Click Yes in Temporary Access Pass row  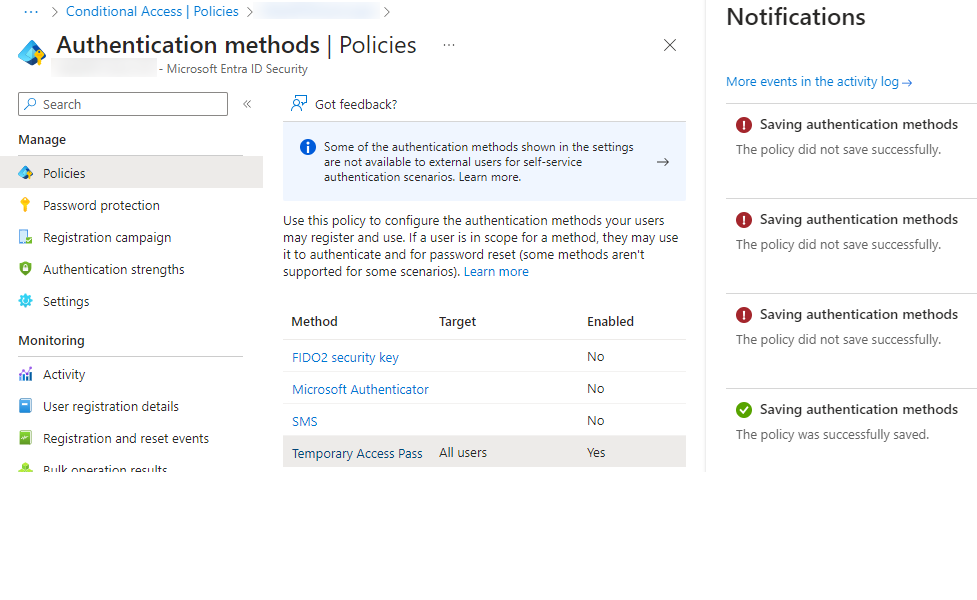[x=596, y=452]
